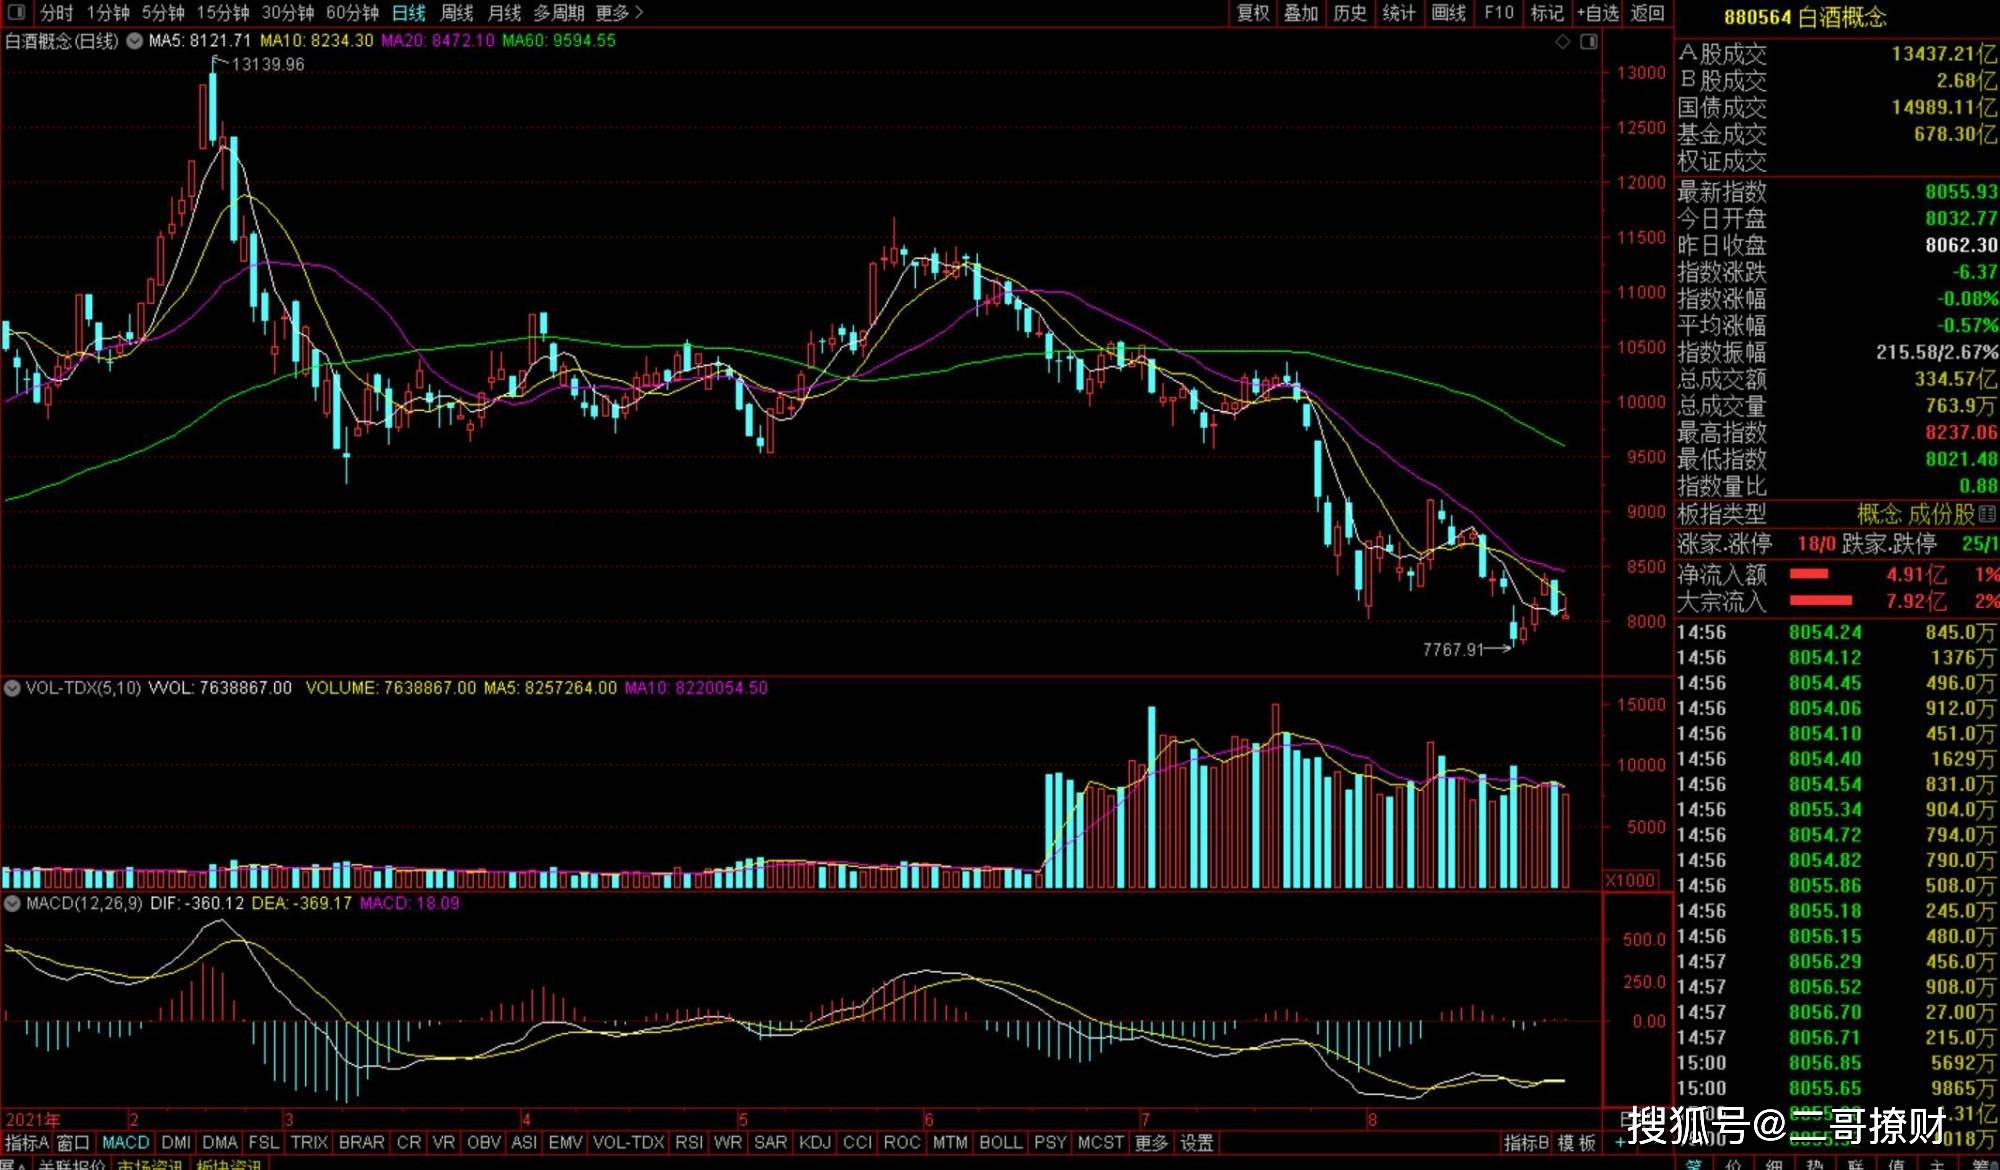Select the 60分钟 period
This screenshot has height=1170, width=2000.
tap(353, 13)
